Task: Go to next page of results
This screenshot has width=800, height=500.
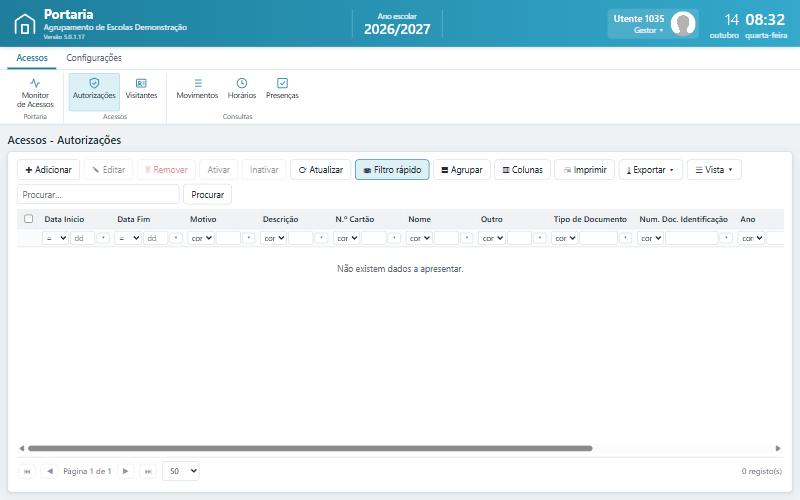Action: [126, 471]
